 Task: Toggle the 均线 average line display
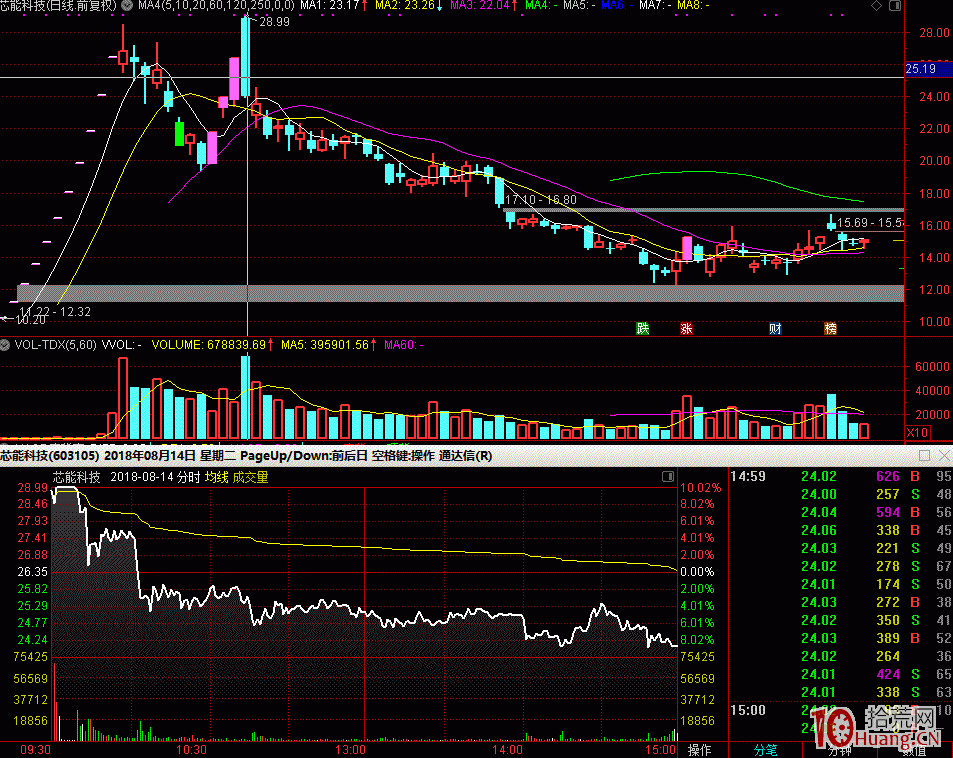(x=216, y=478)
